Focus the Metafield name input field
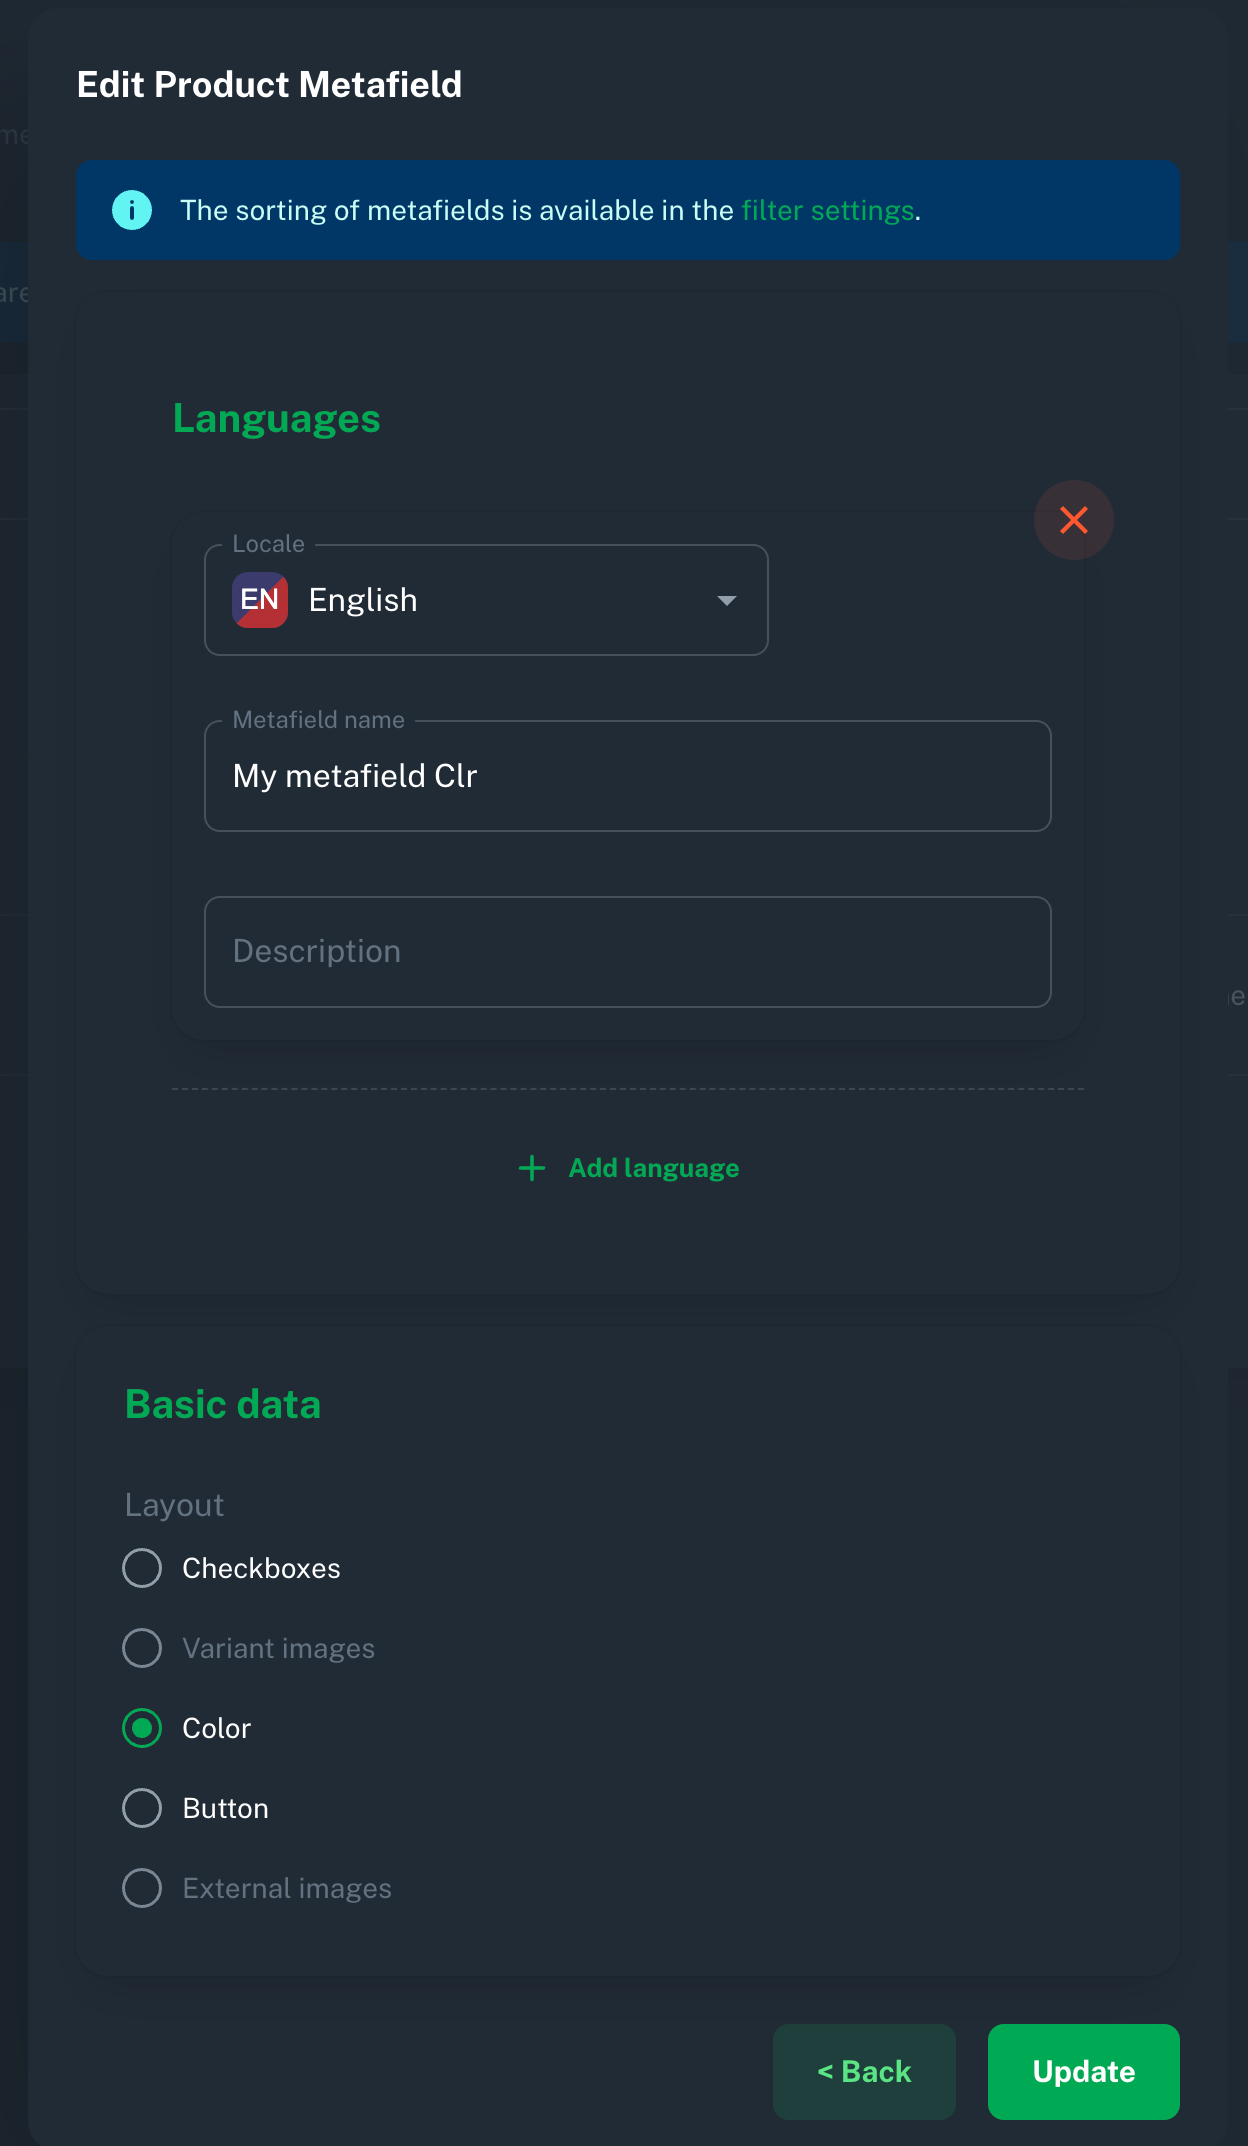Screen dimensions: 1248x2146 coord(627,776)
